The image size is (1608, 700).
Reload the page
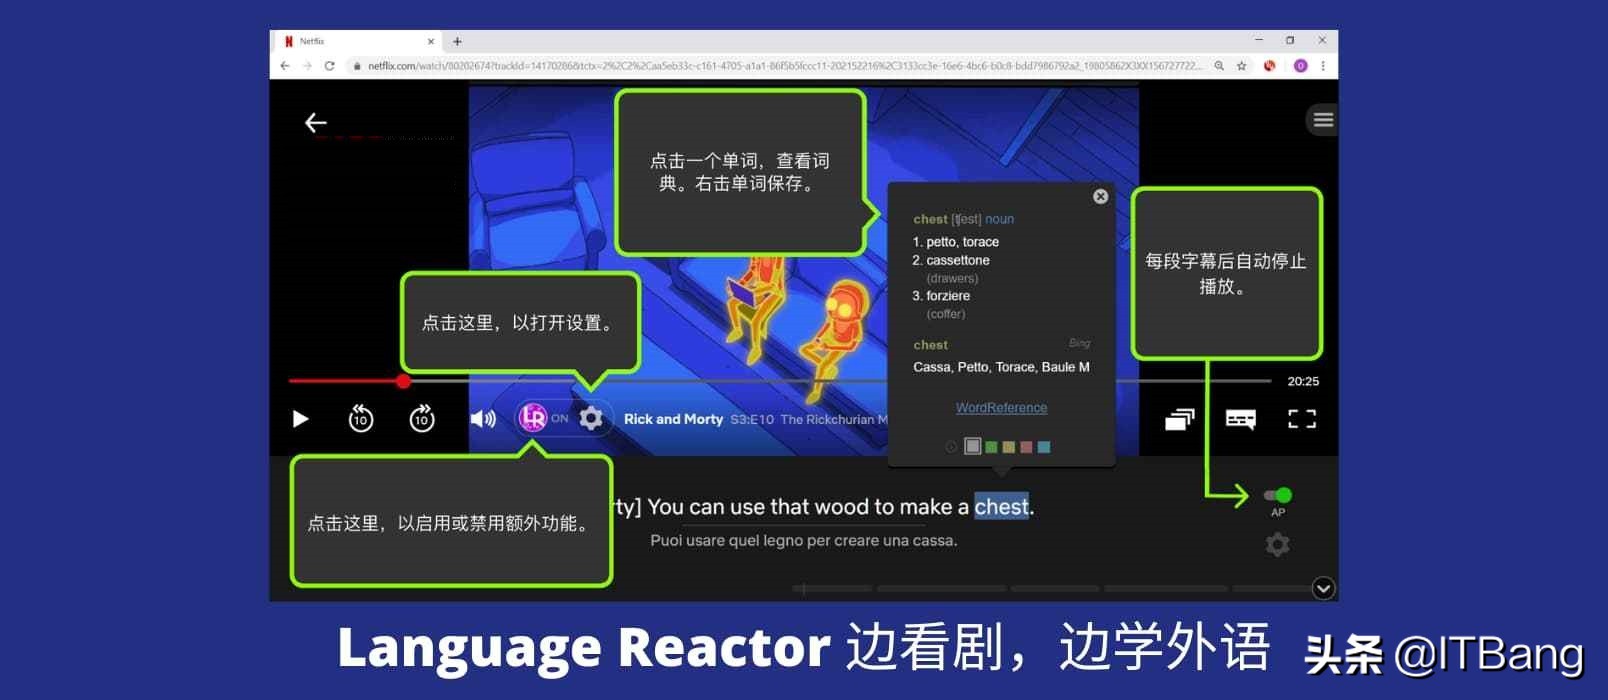click(329, 66)
